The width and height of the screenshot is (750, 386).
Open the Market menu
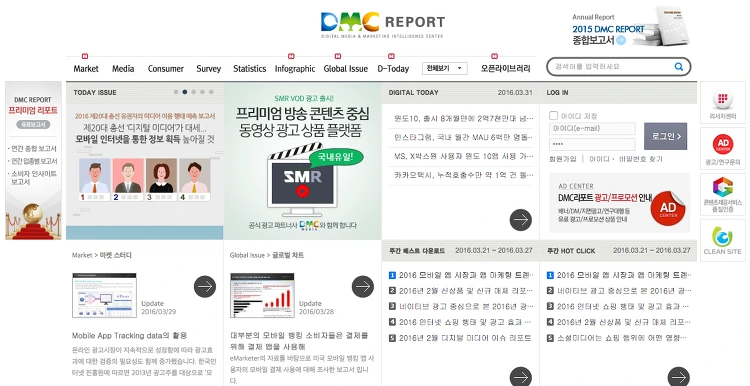coord(86,69)
